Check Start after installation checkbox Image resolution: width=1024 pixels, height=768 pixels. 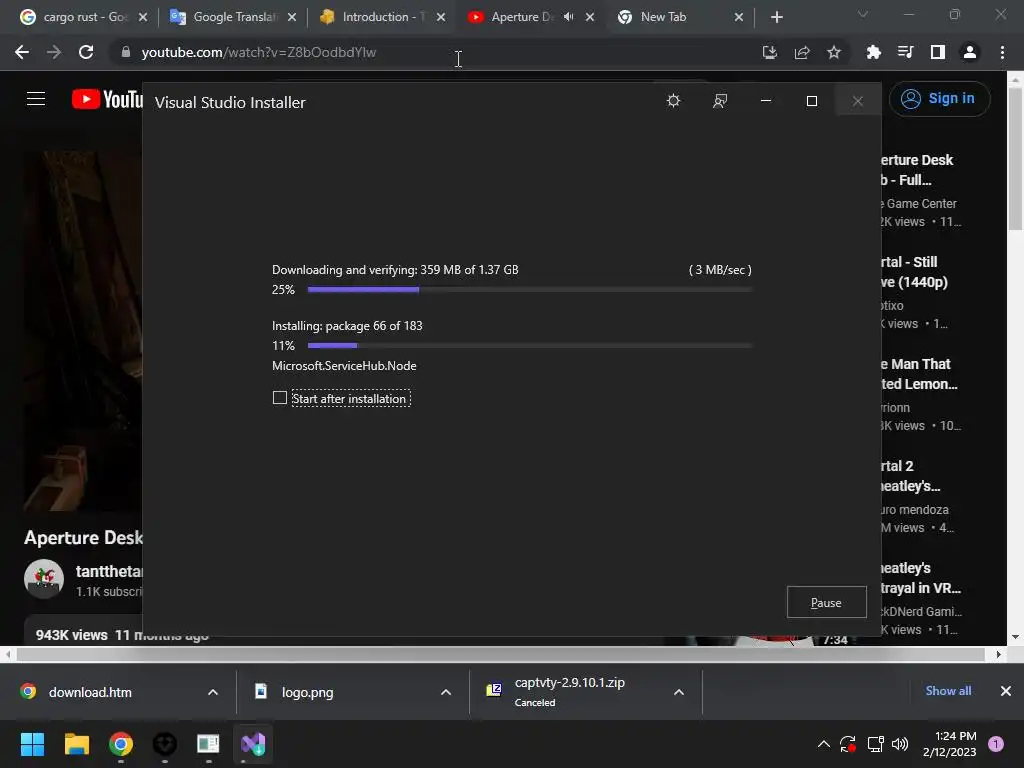click(280, 398)
